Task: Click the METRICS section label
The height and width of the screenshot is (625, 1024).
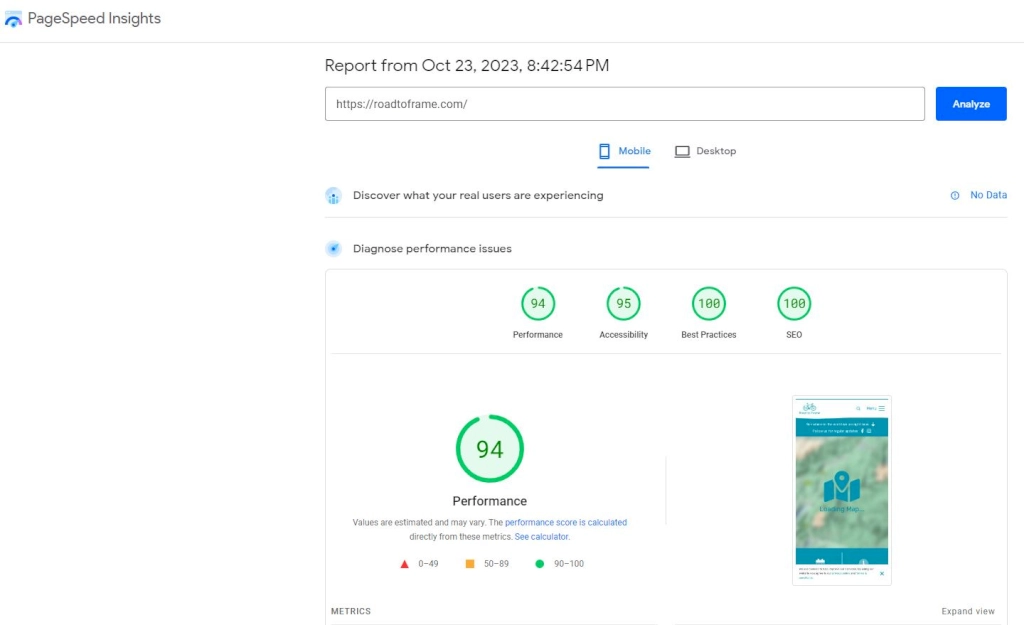Action: [x=351, y=611]
